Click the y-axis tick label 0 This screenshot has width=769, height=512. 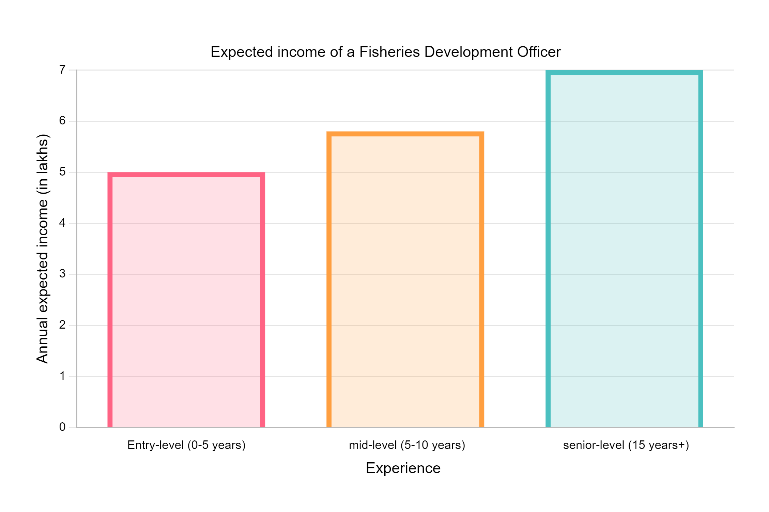(x=62, y=428)
